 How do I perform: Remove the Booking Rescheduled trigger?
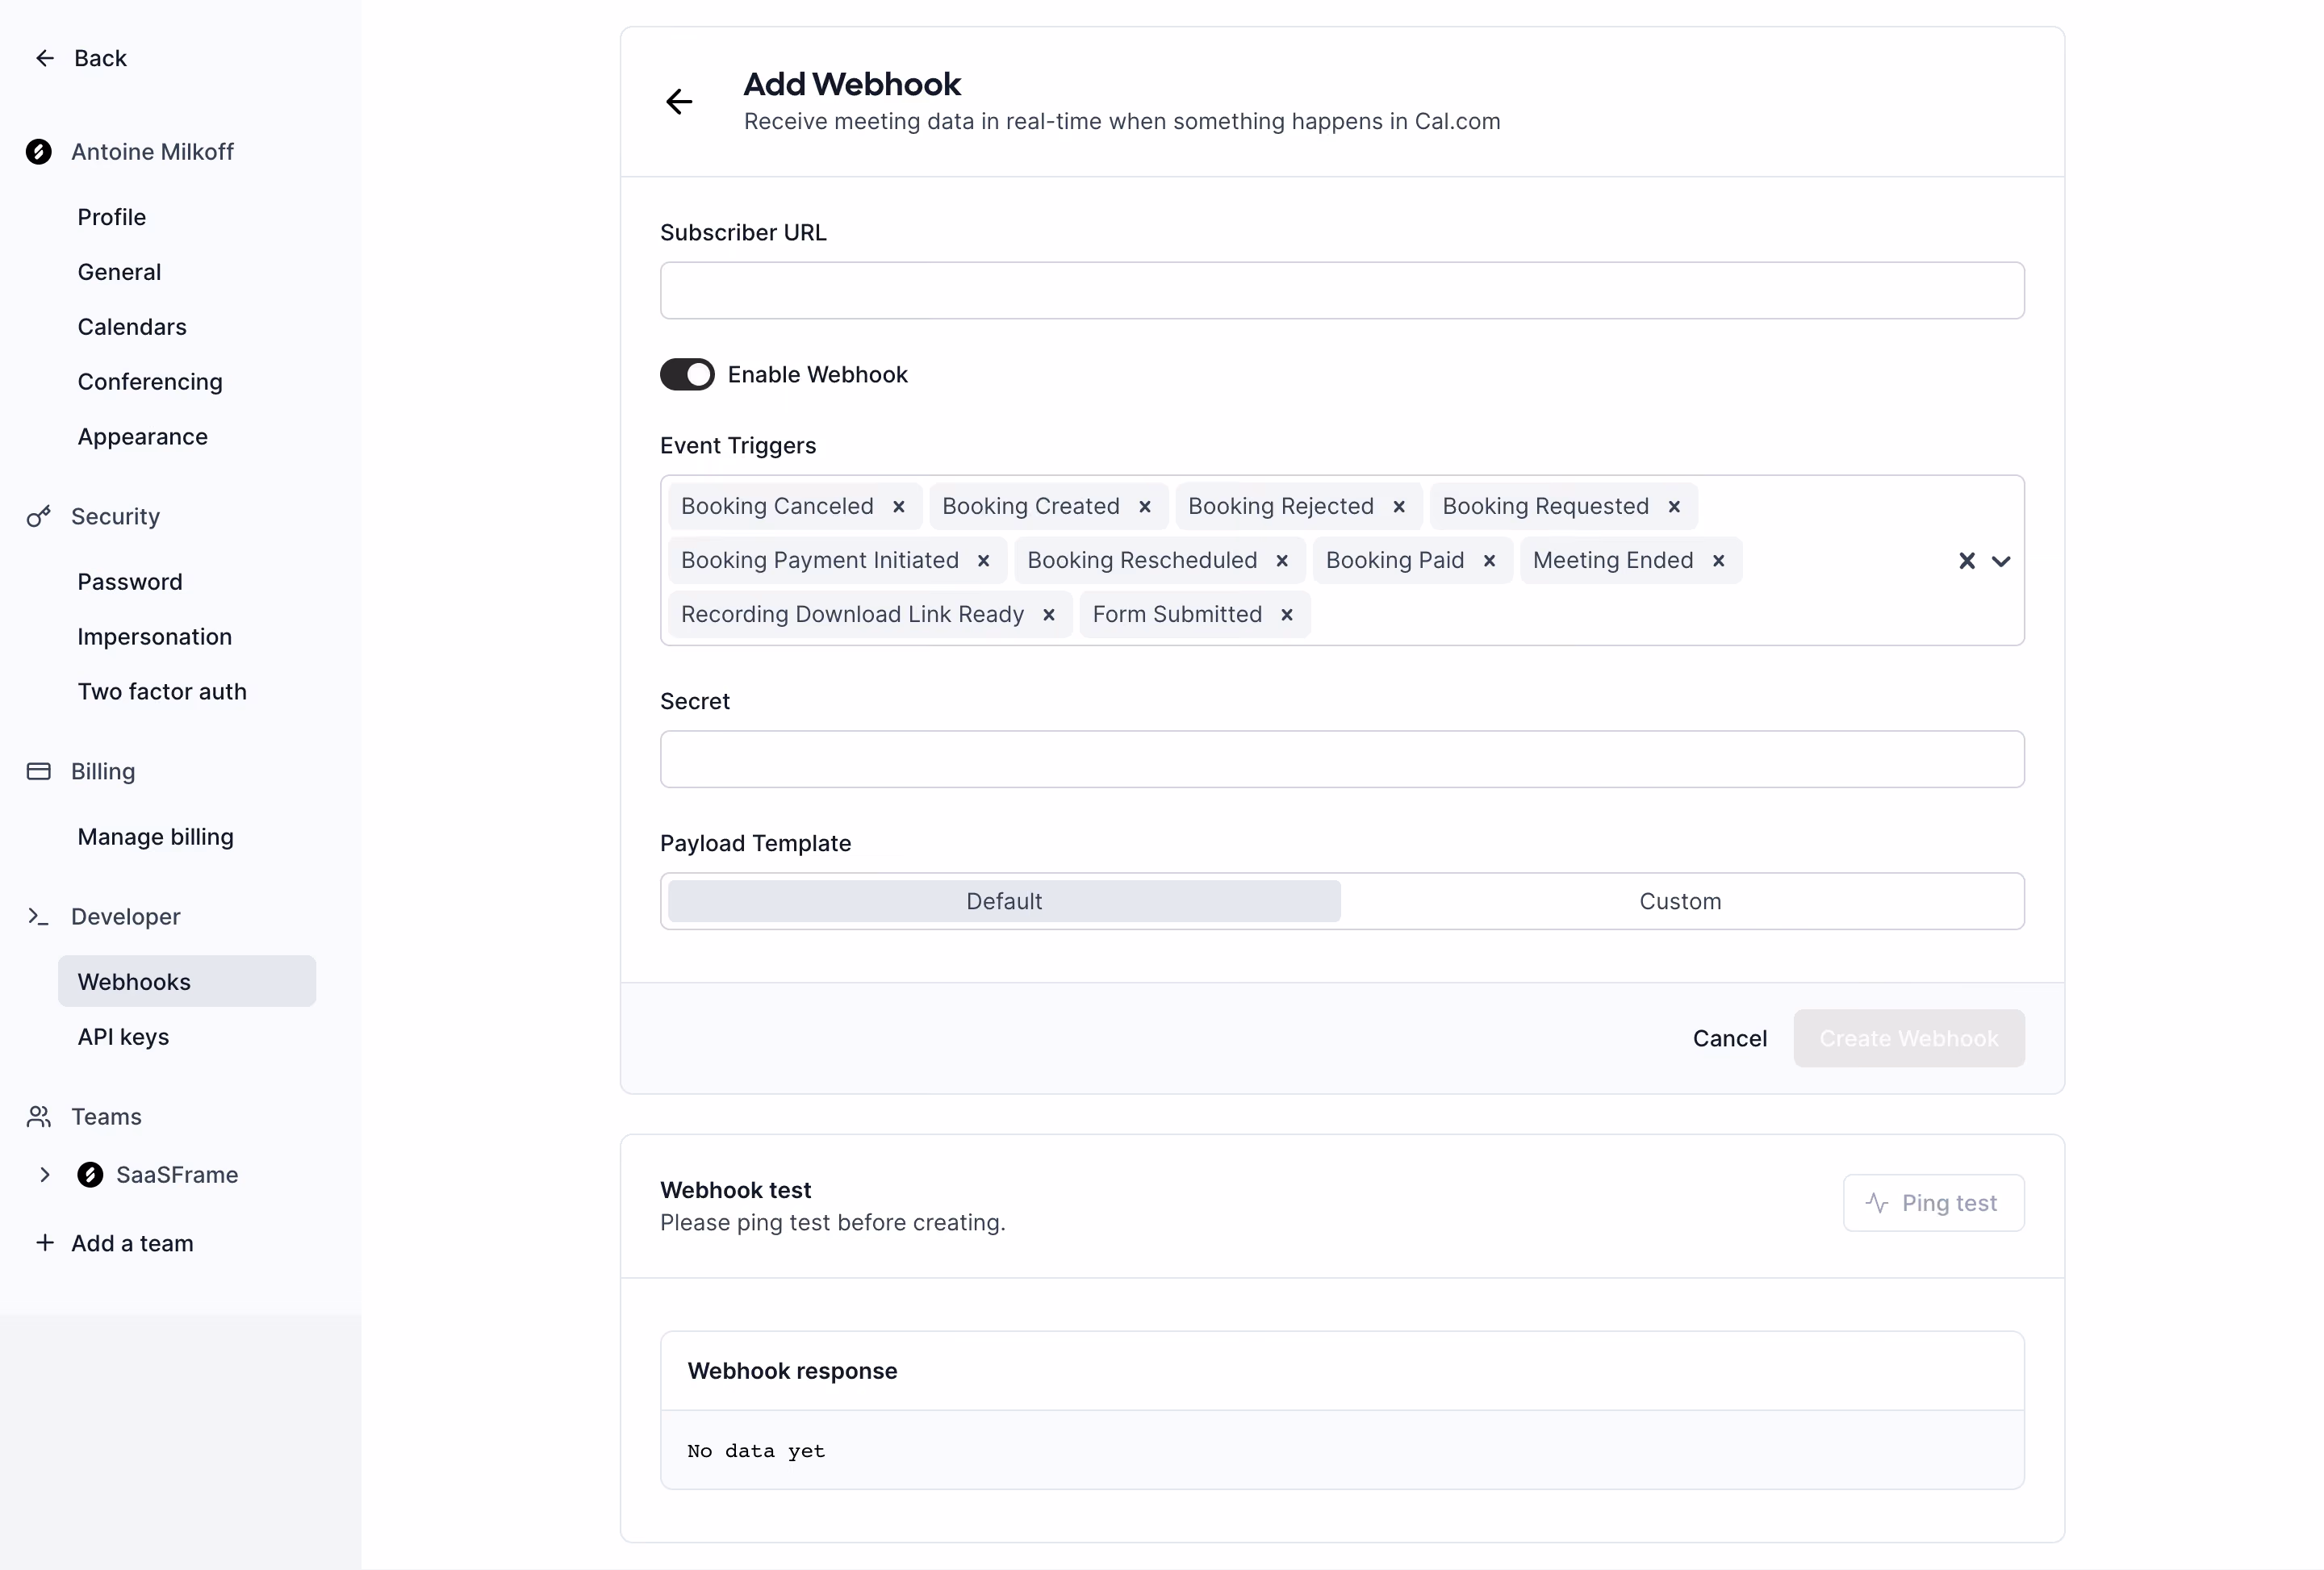(1282, 561)
